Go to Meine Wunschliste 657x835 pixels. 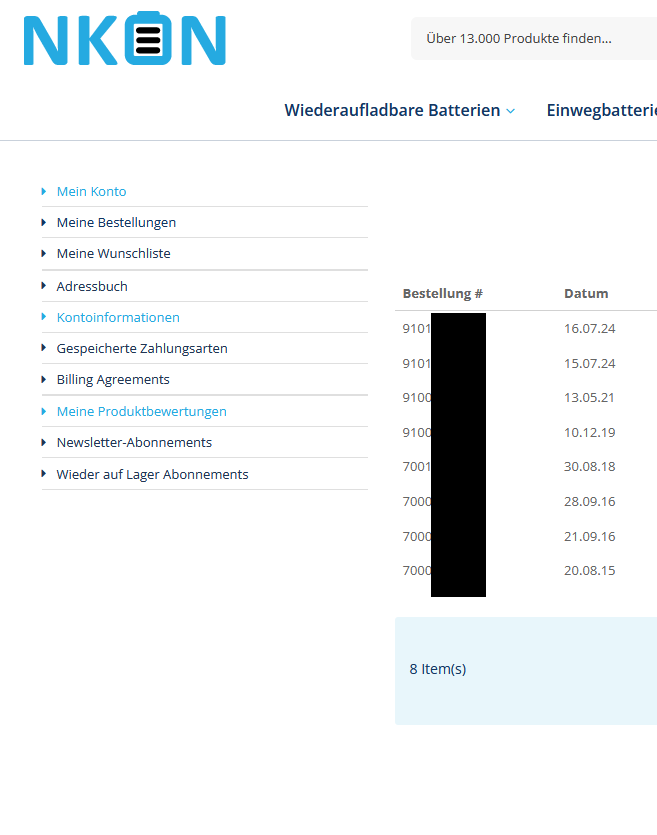tap(113, 254)
